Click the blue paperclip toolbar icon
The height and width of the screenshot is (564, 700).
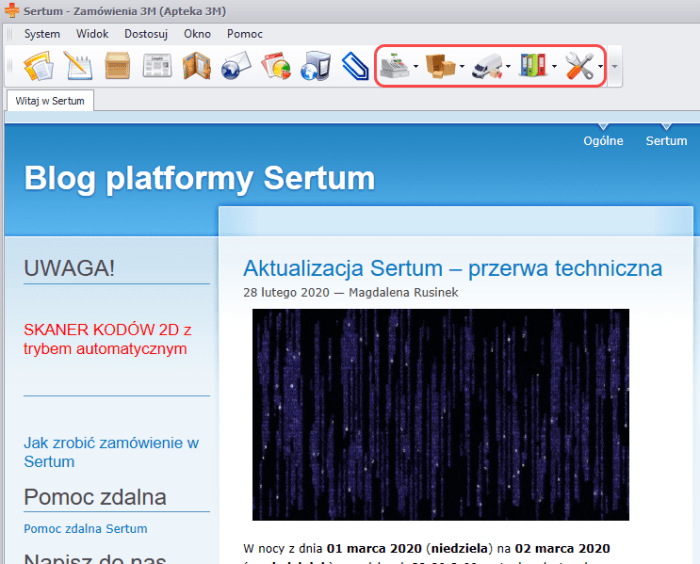(354, 67)
